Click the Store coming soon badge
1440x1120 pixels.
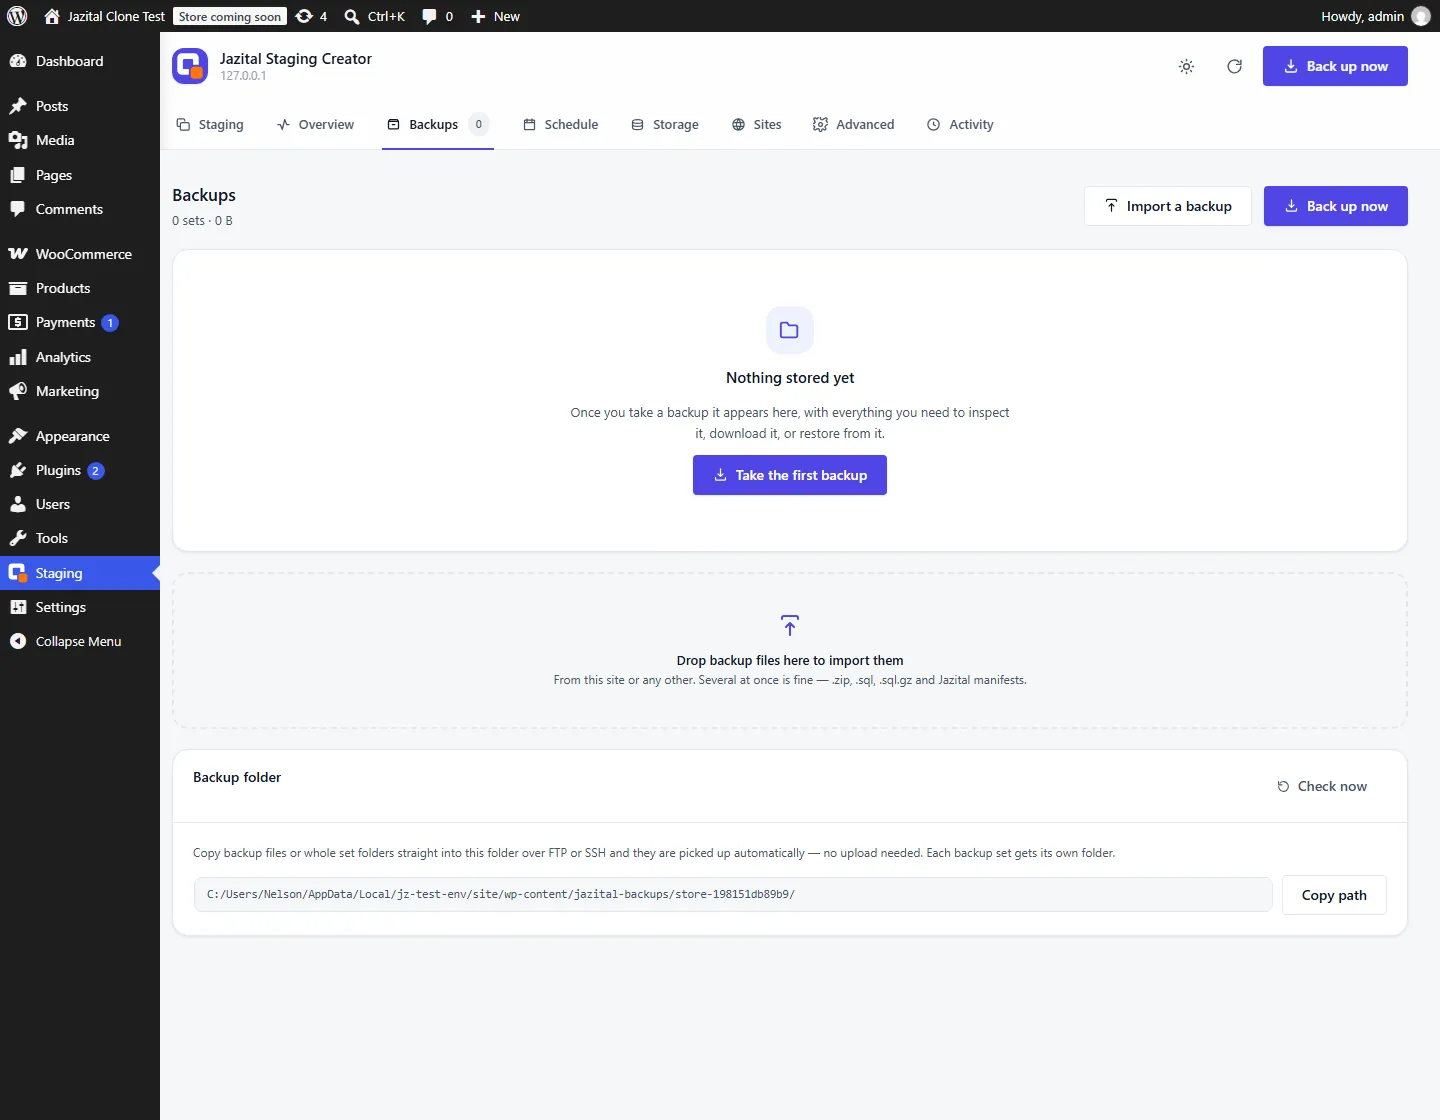230,16
